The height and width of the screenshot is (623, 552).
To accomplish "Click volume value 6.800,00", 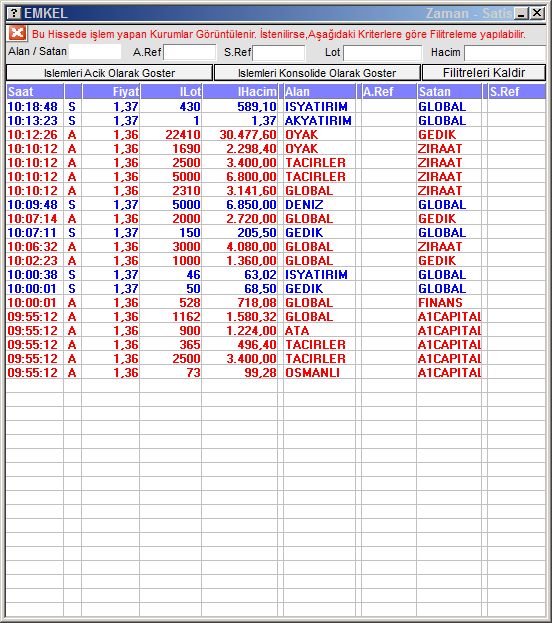I will [252, 177].
